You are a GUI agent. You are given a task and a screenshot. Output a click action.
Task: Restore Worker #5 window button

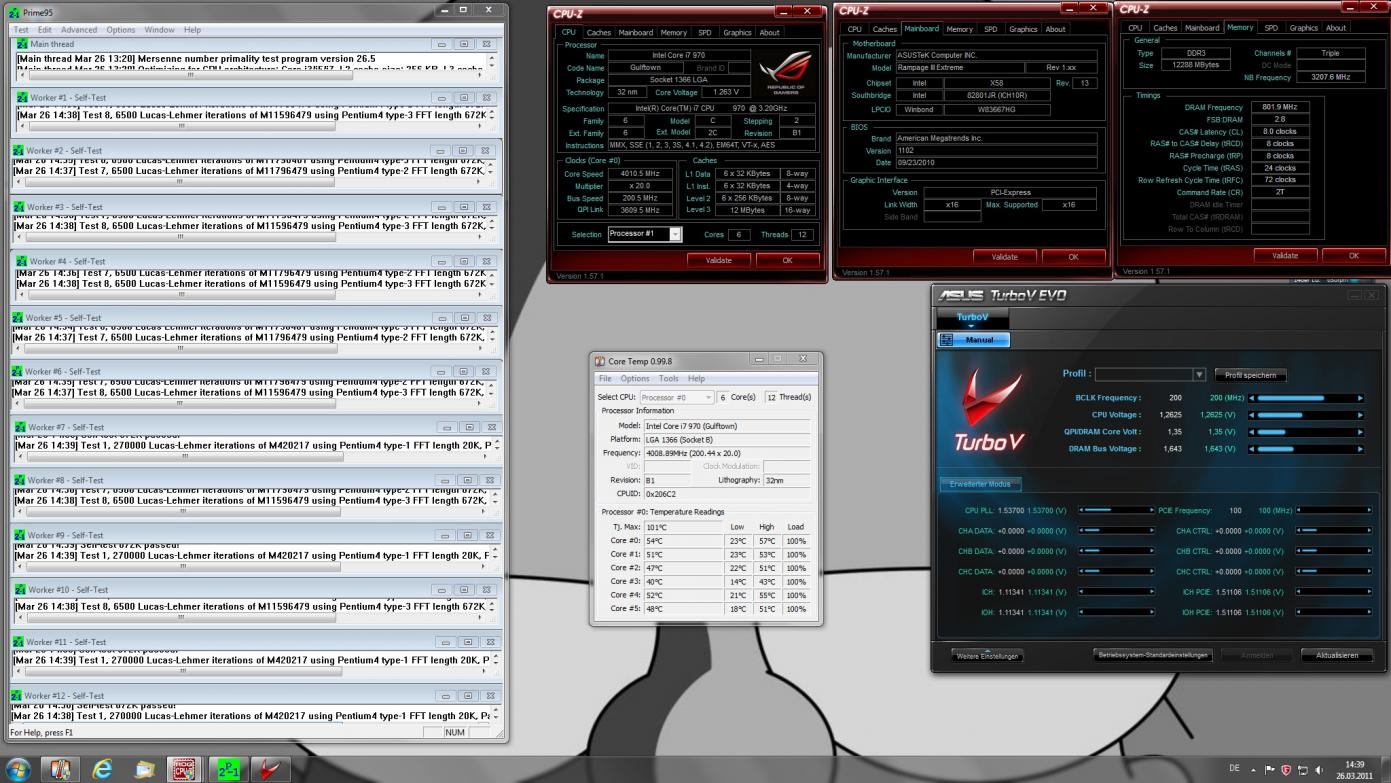[464, 318]
